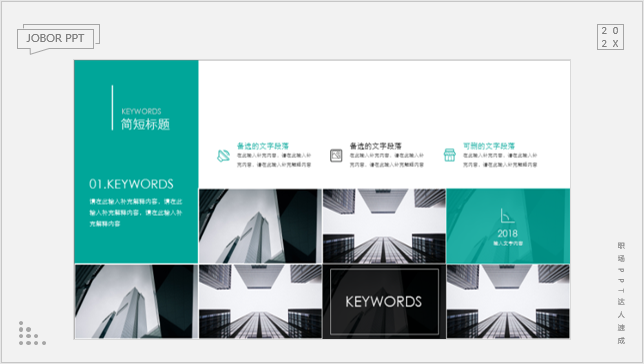Select the teal 备选的文字段落 heading
644x364 pixels.
263,146
